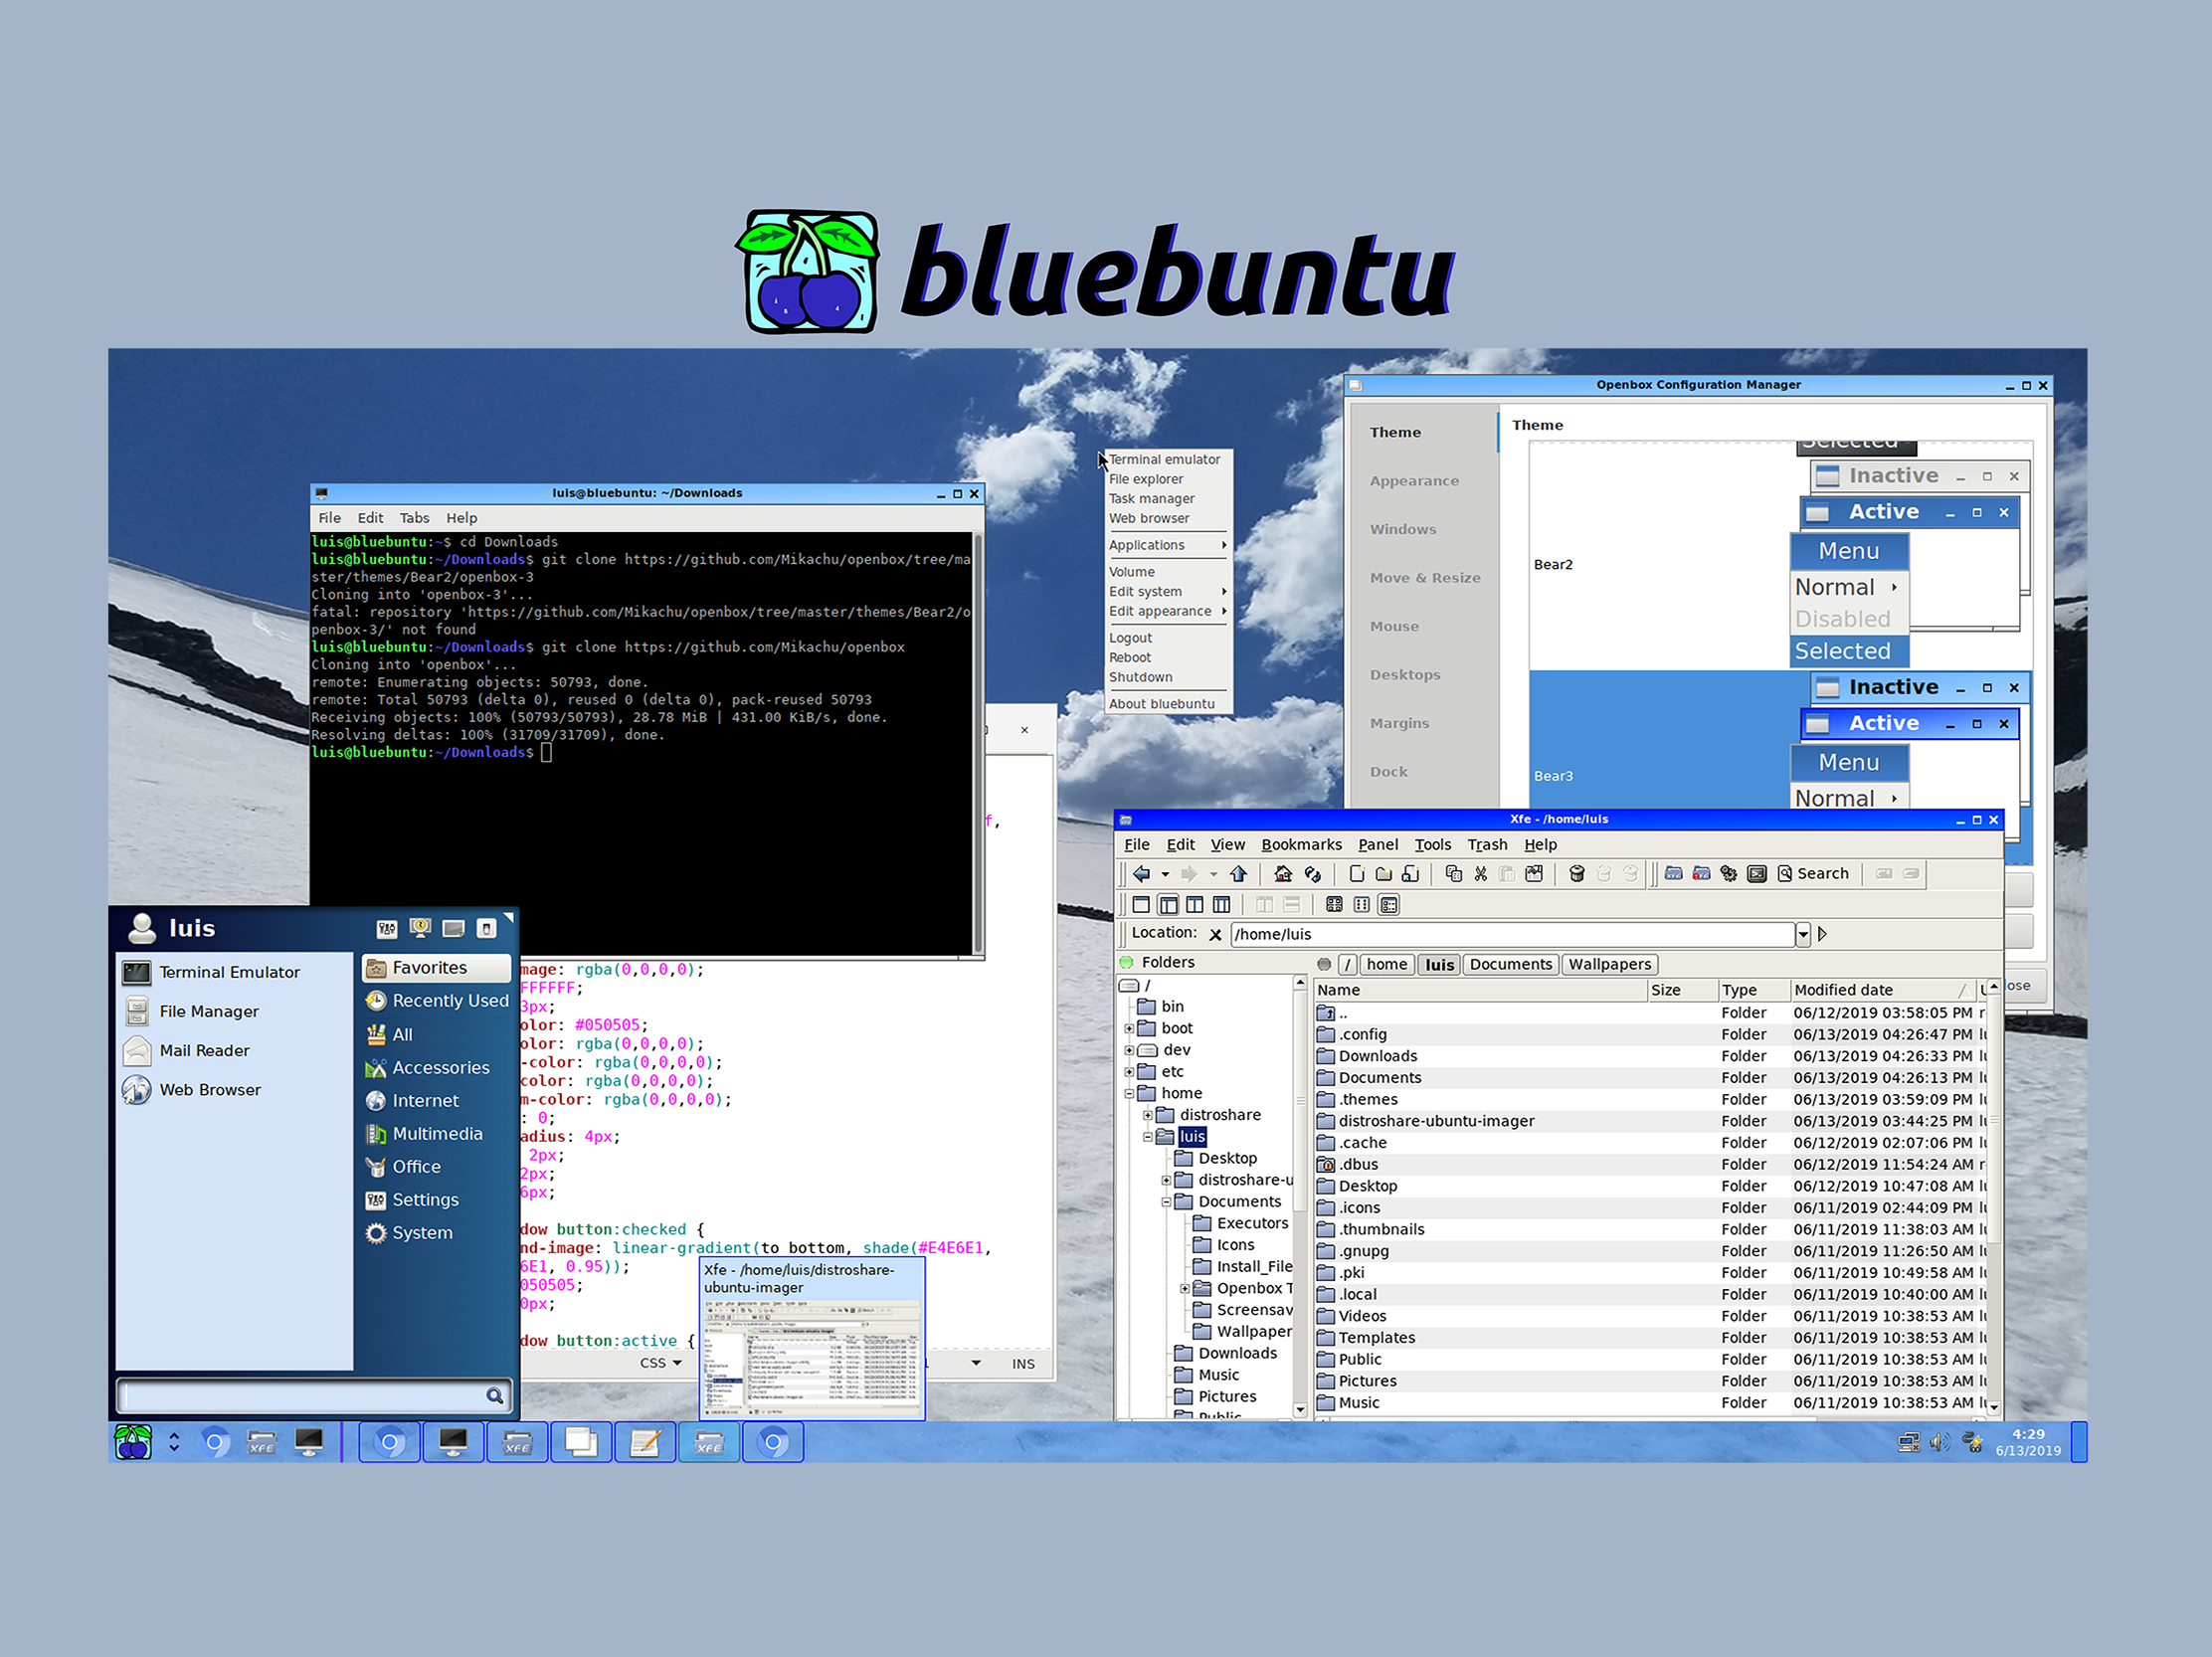Launch new Xfe window icon

[x=1673, y=874]
